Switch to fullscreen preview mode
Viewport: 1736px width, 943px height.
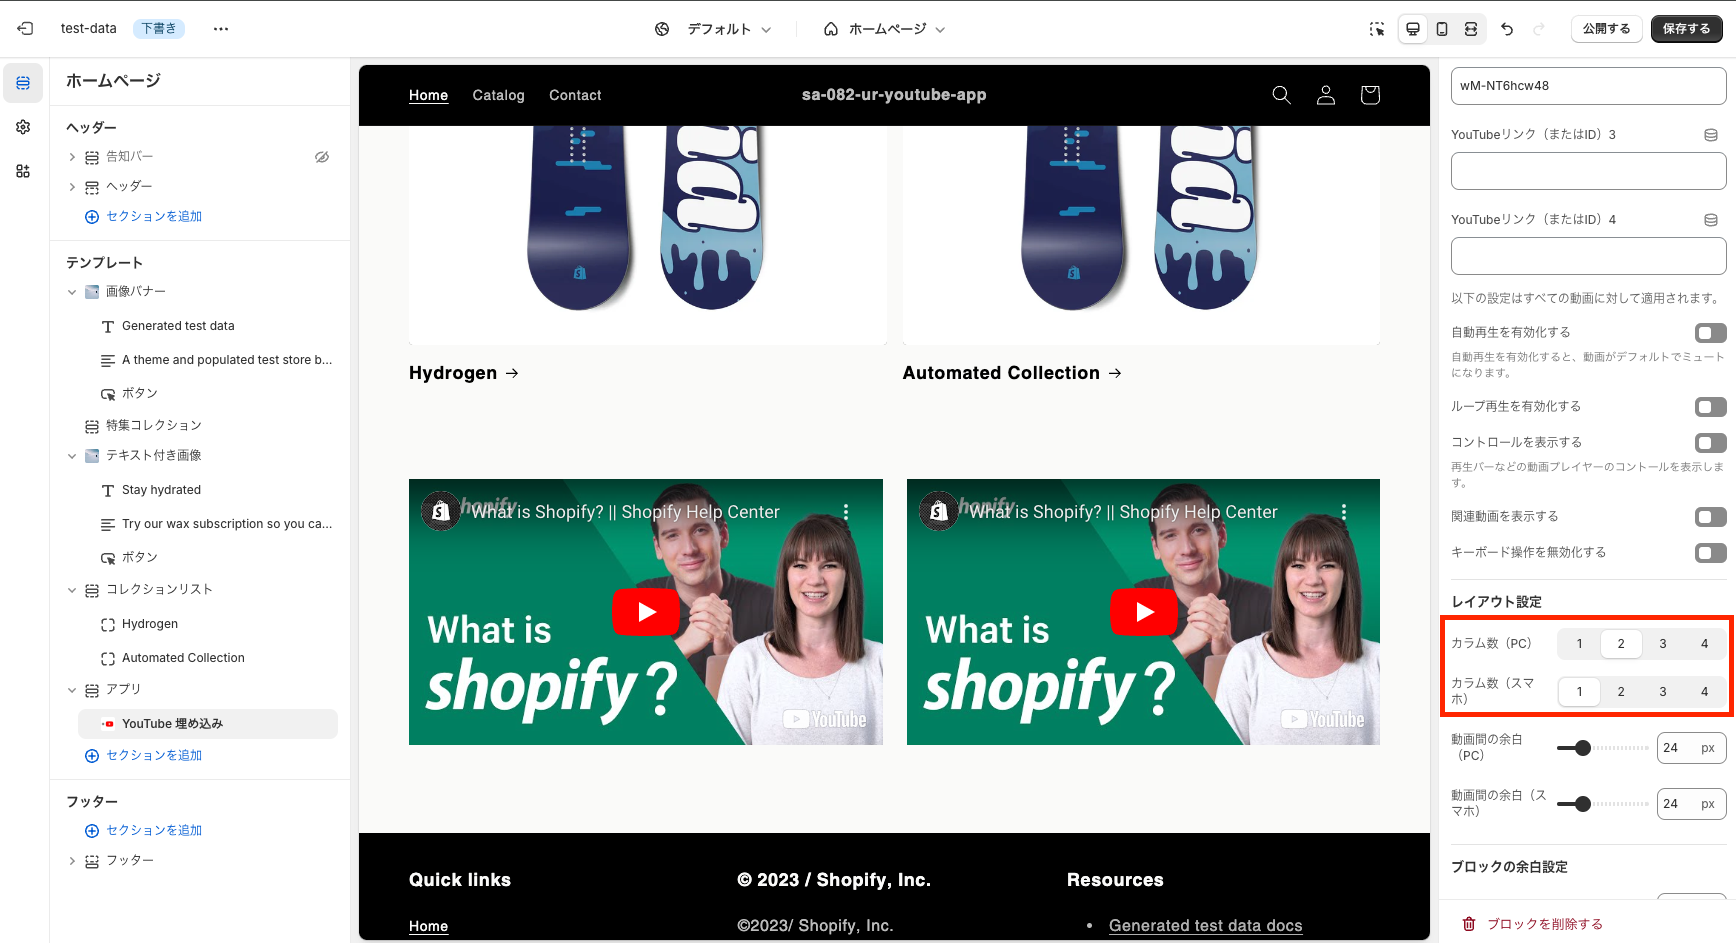[x=1471, y=29]
